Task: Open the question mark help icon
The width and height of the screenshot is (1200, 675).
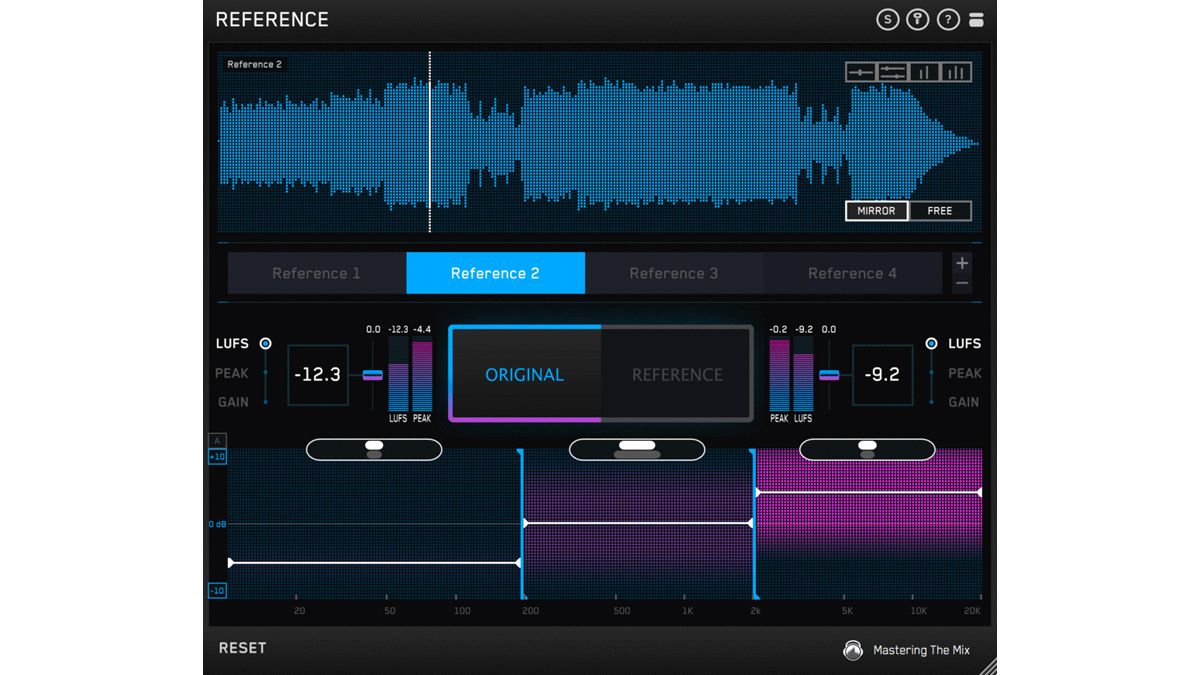Action: click(947, 19)
